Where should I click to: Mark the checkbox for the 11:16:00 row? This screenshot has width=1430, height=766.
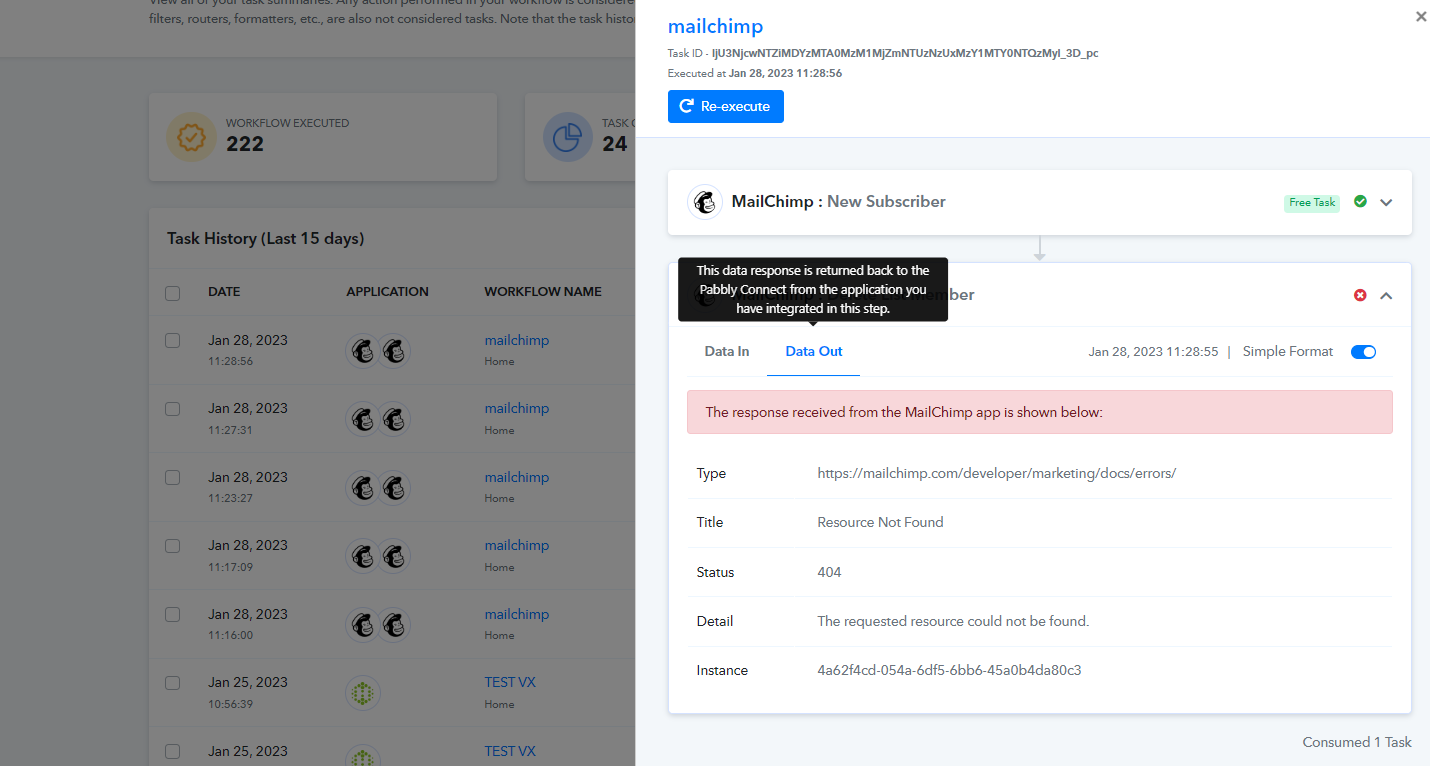(173, 614)
